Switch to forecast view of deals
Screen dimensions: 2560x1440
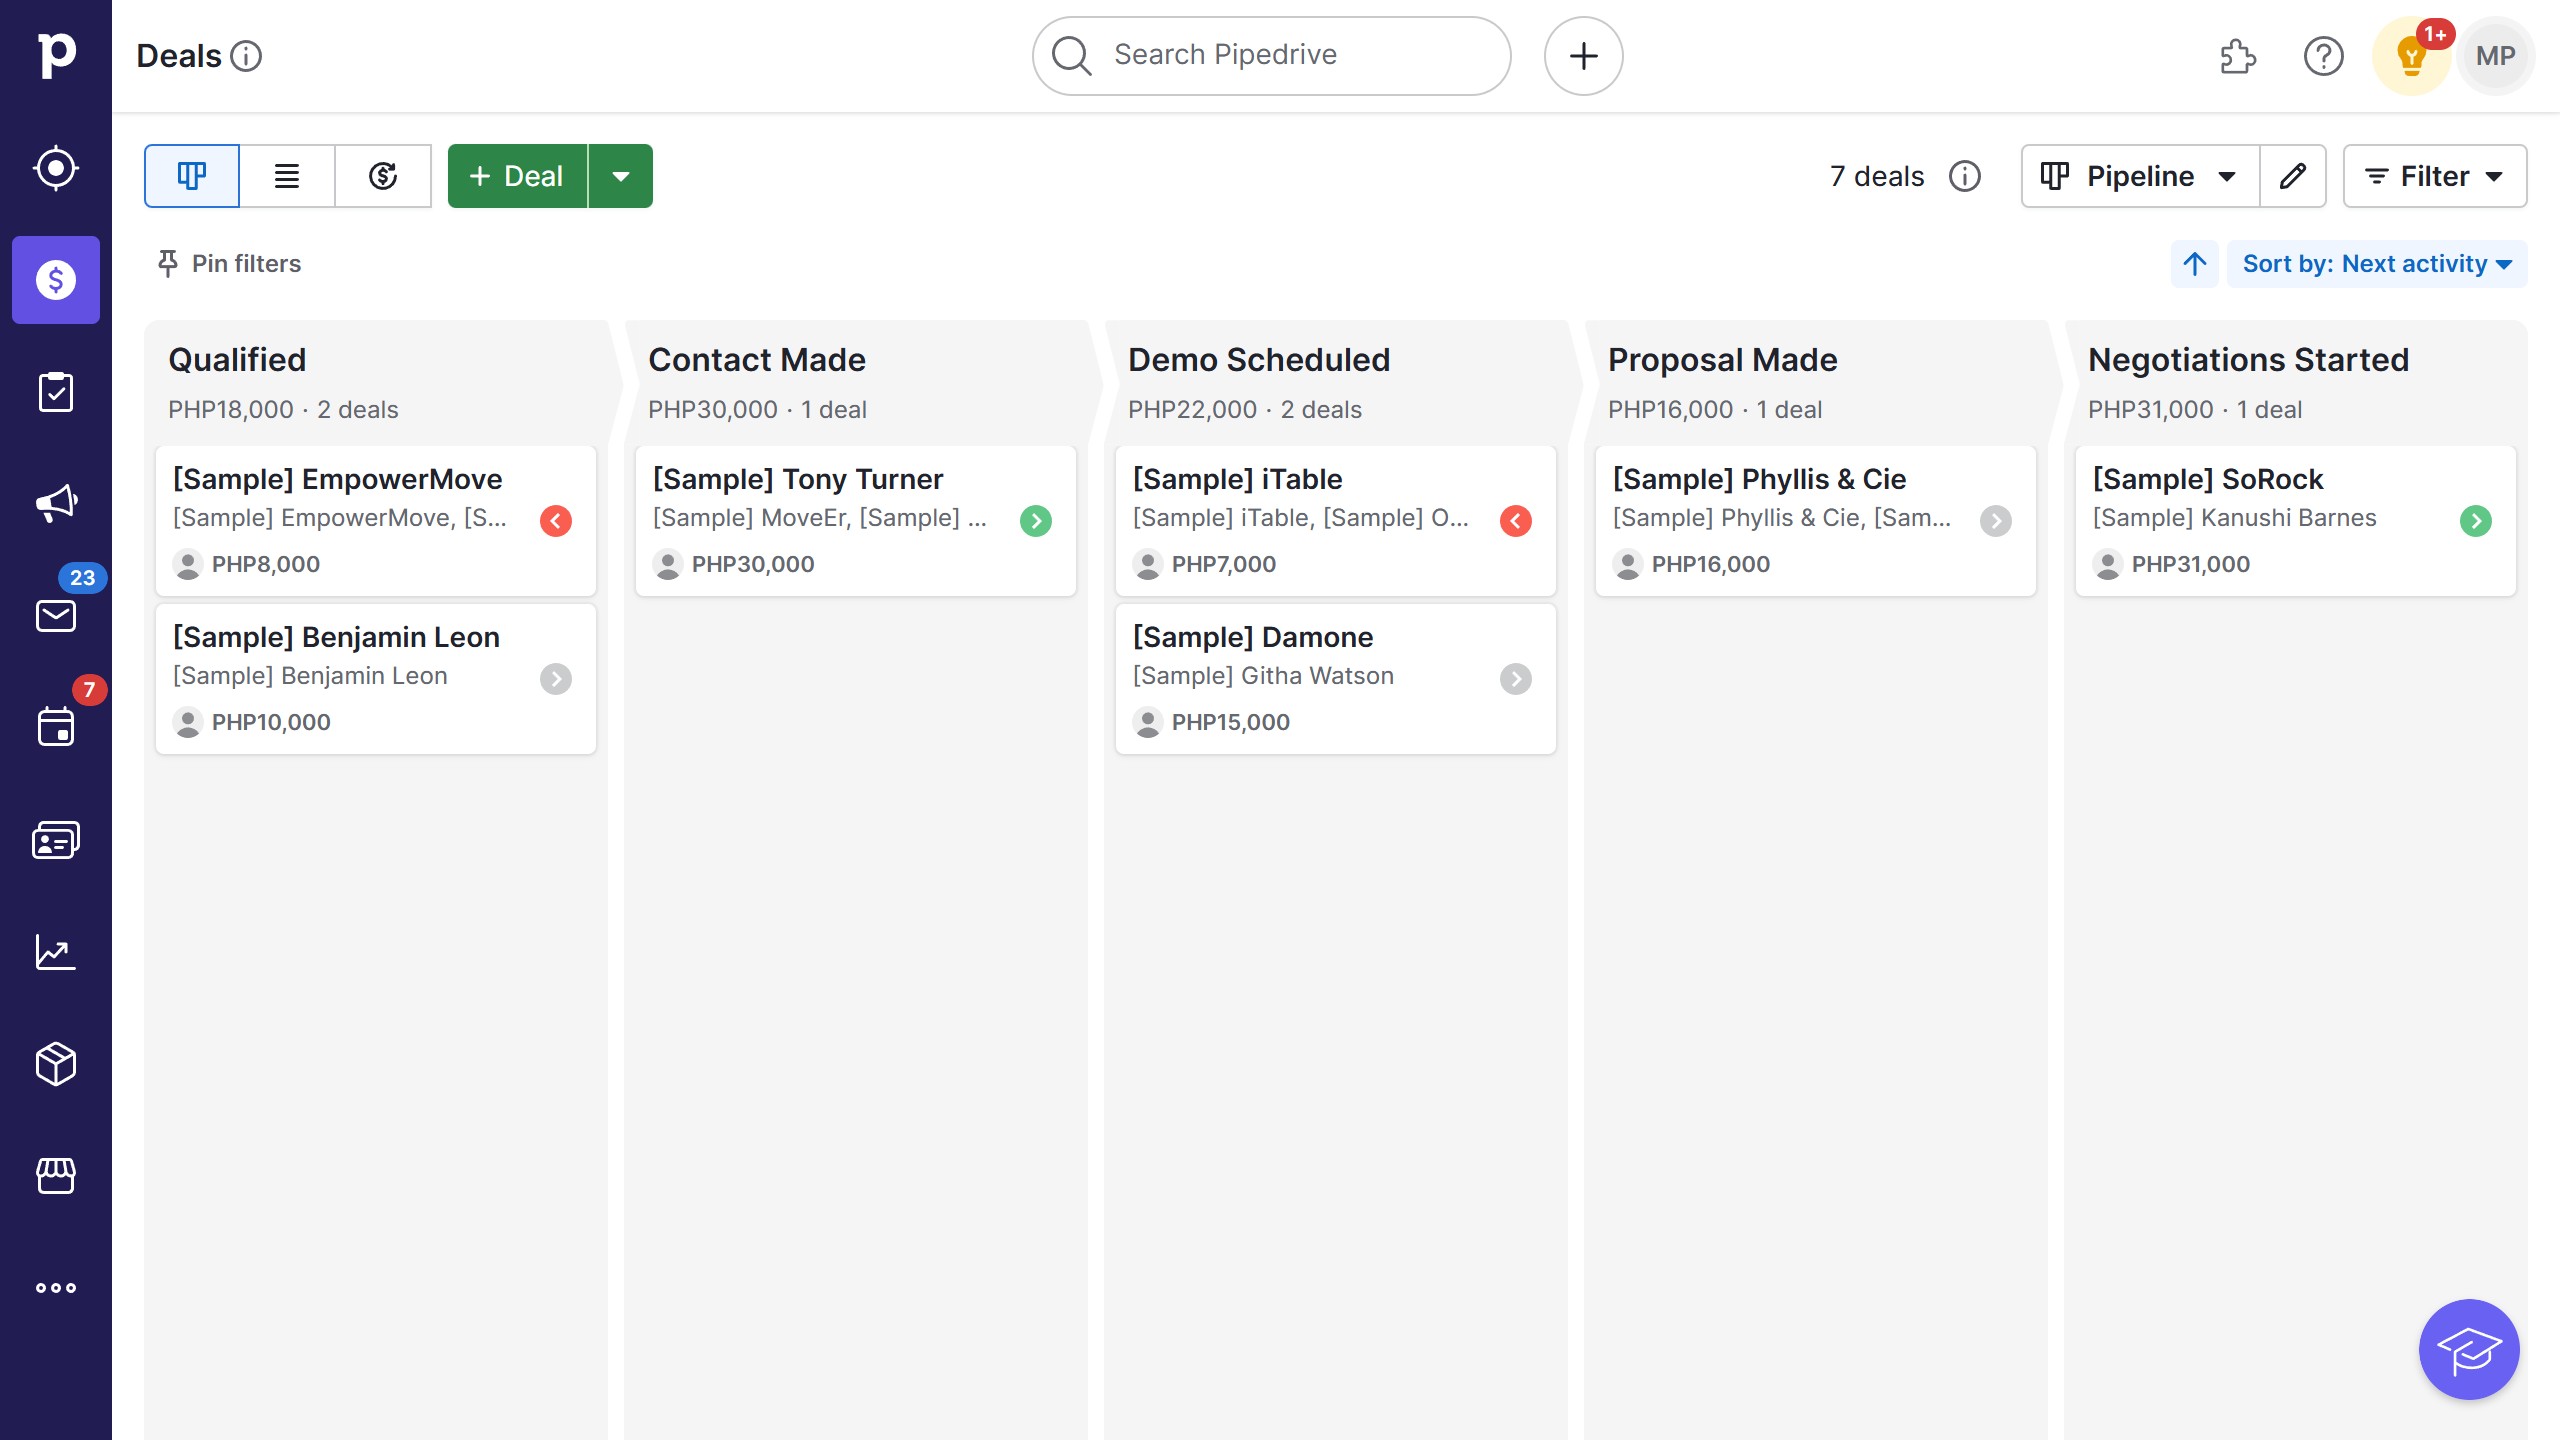(x=383, y=176)
